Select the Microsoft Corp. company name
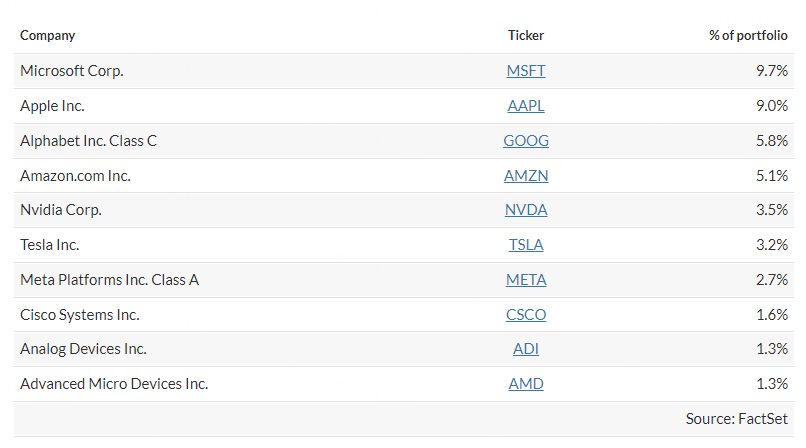Screen dimensions: 806x448 [x=72, y=71]
